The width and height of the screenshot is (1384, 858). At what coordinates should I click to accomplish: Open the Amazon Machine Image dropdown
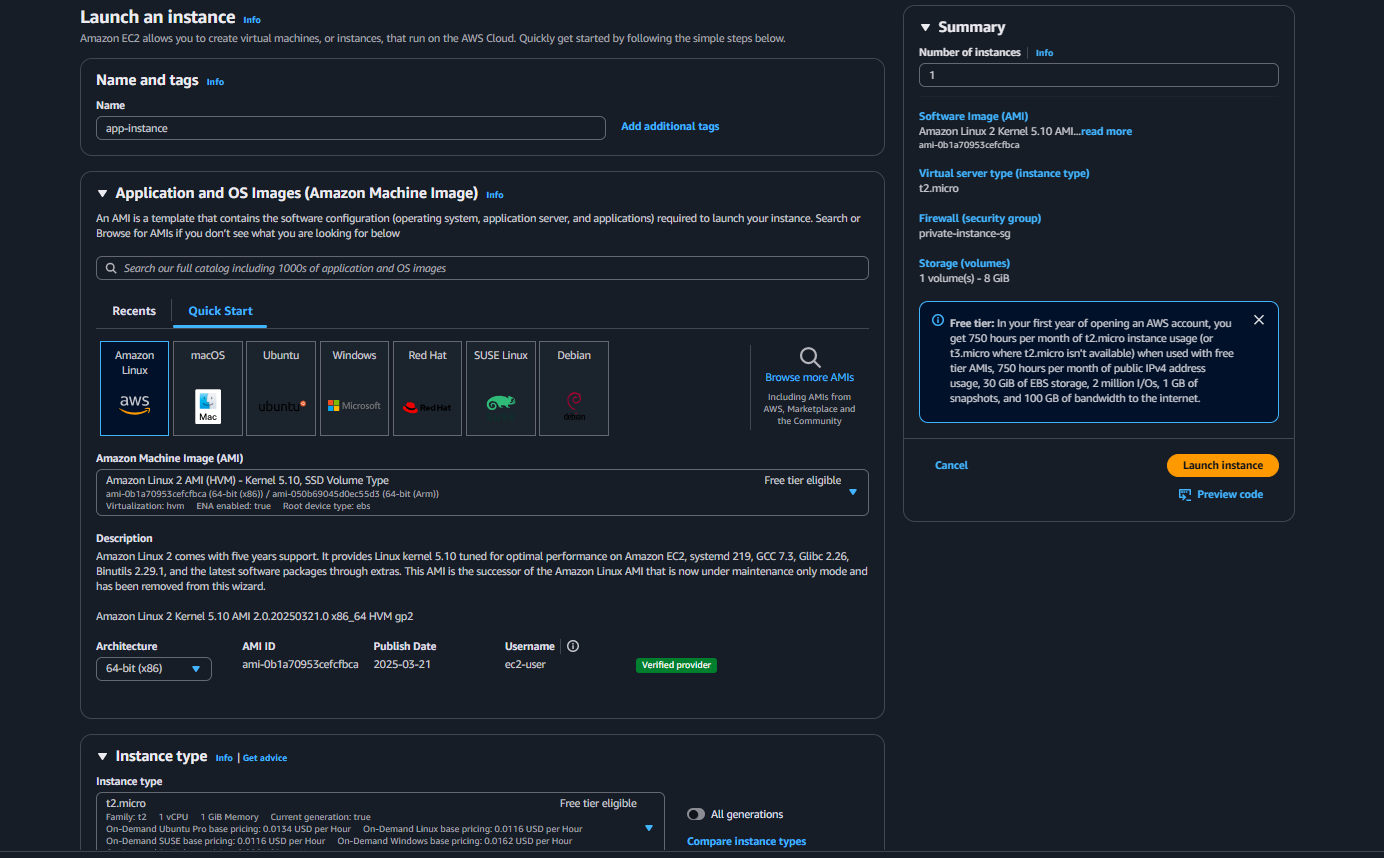click(482, 492)
